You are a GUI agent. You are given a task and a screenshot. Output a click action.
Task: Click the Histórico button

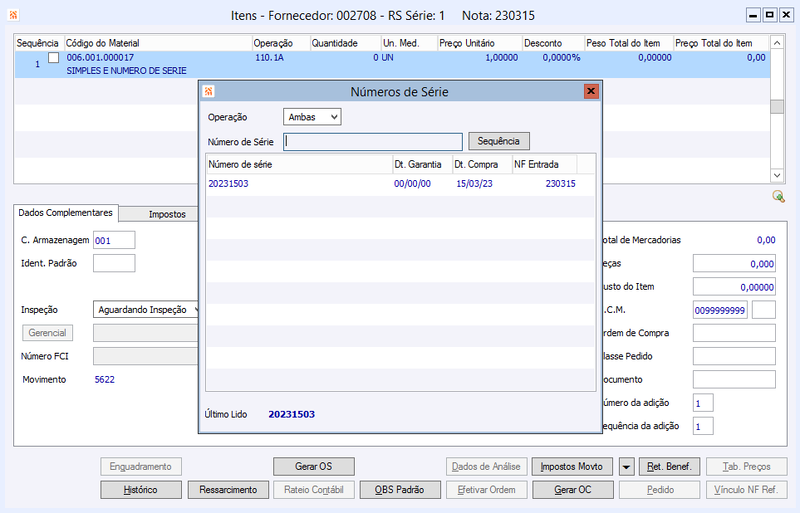coord(141,490)
